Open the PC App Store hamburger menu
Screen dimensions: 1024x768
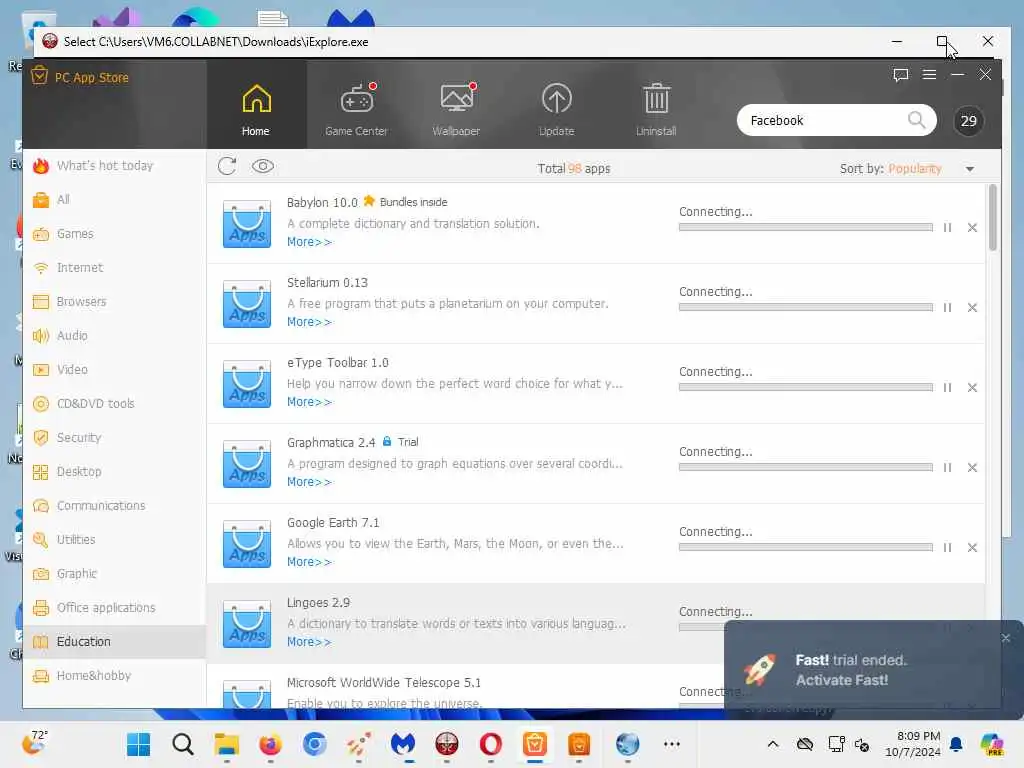click(929, 75)
